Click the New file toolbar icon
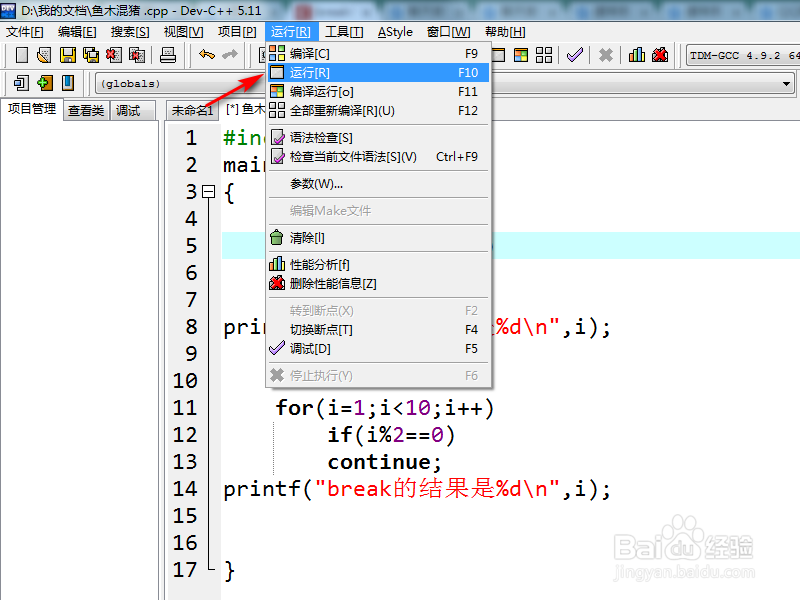Screen dimensions: 800x600 tap(21, 55)
